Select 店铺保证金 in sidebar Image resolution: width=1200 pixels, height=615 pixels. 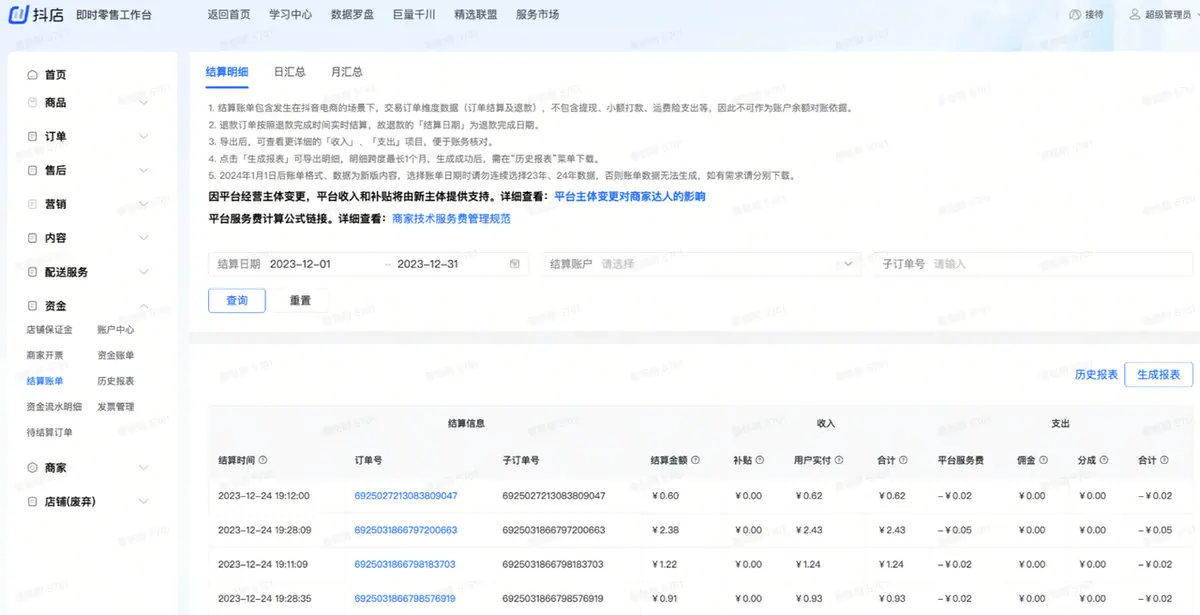coord(49,329)
